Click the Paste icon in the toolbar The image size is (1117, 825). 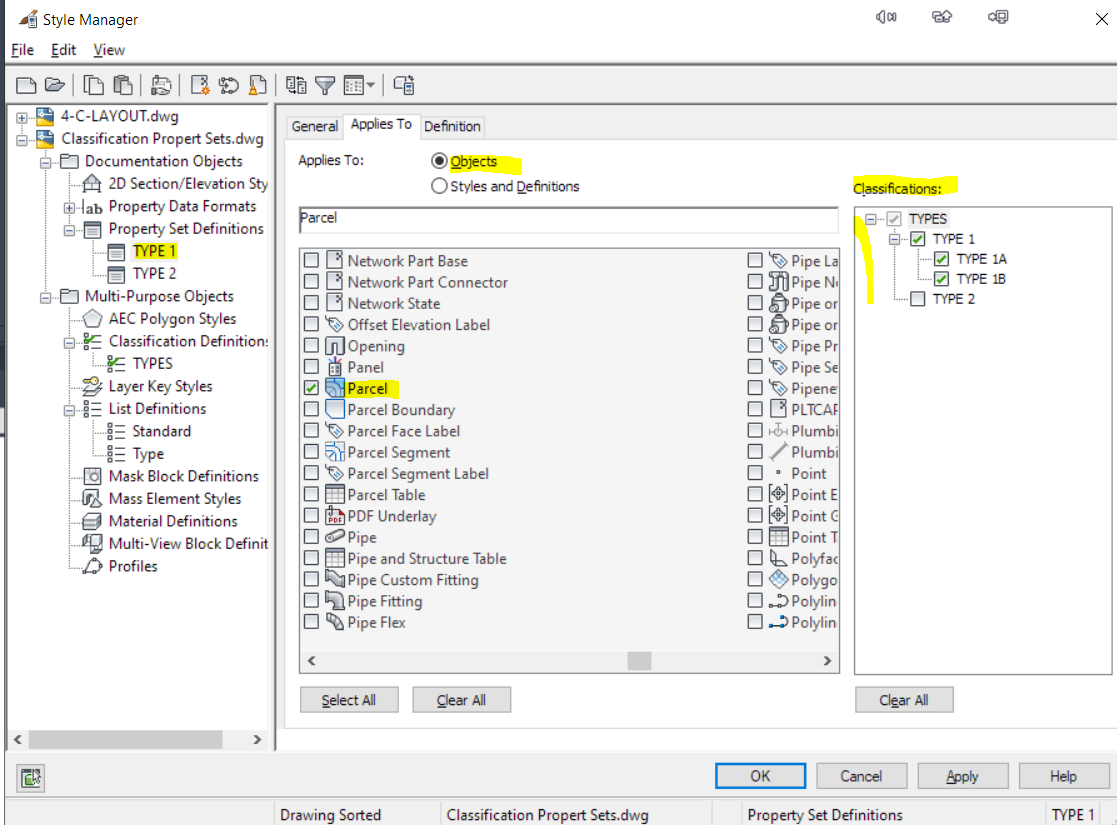(122, 84)
